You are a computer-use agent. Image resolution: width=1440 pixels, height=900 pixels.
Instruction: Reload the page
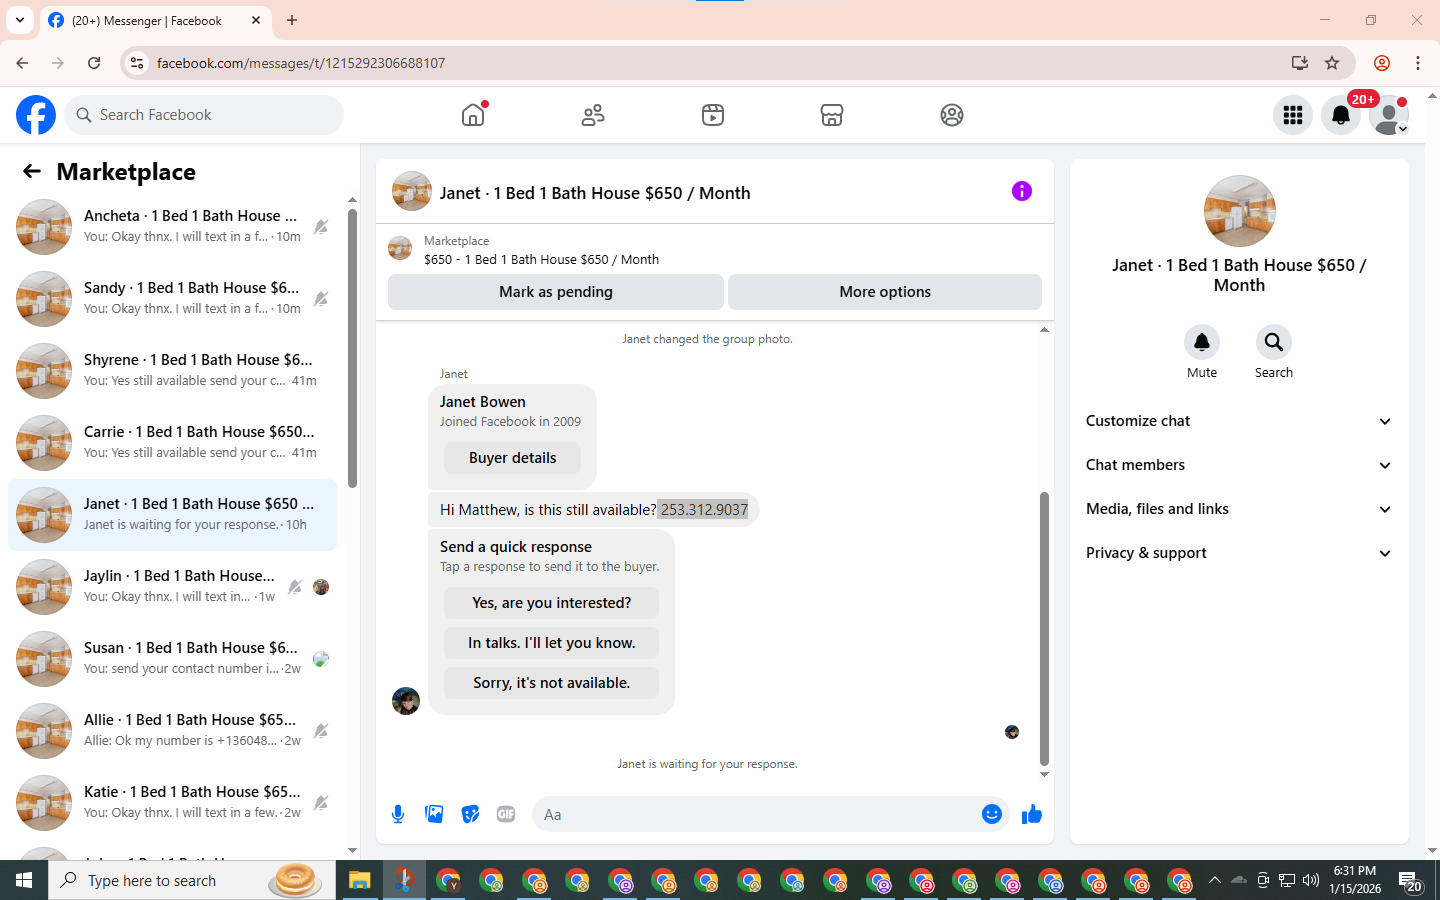pyautogui.click(x=94, y=63)
